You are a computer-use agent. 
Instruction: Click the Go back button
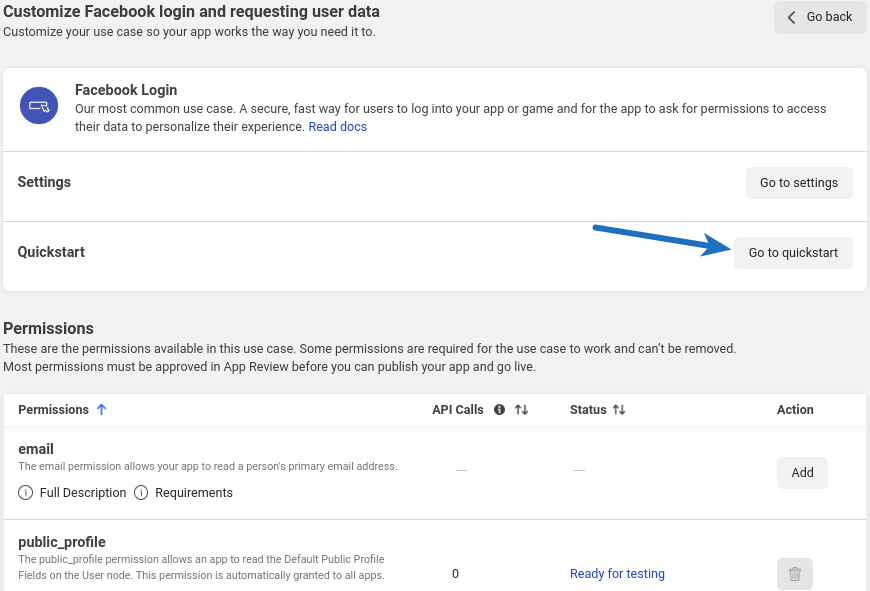820,17
